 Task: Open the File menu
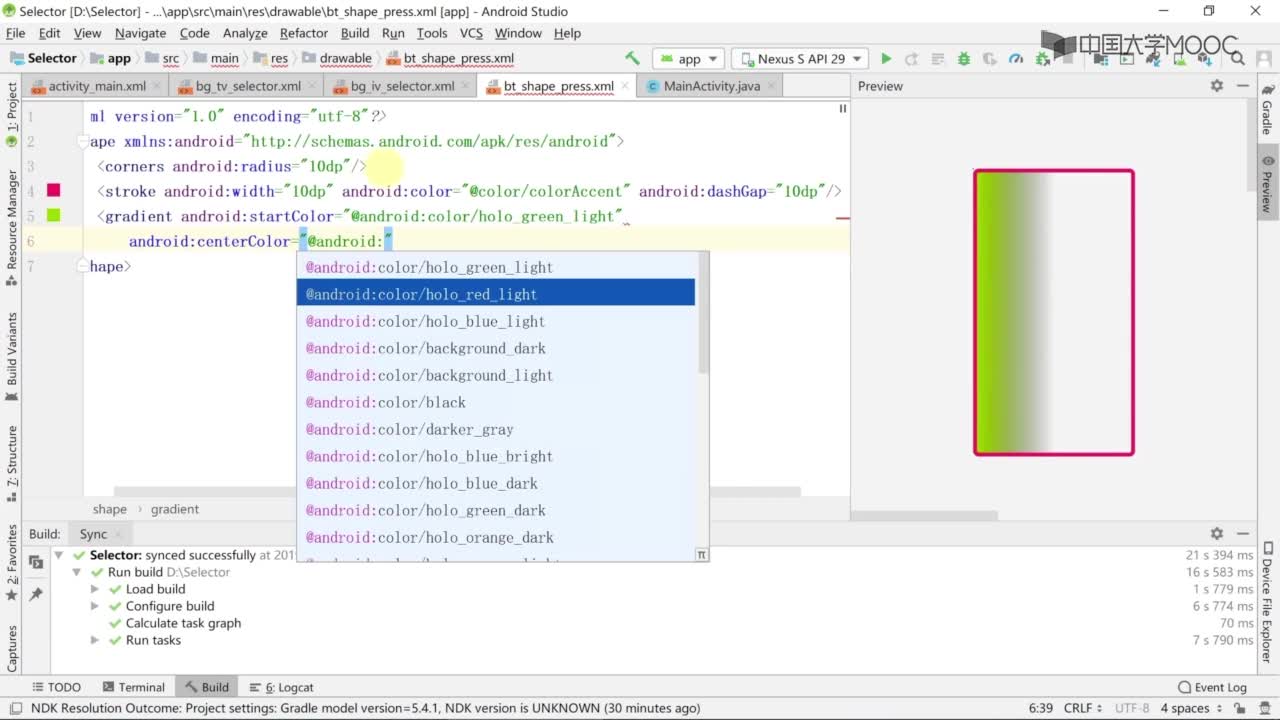point(15,33)
